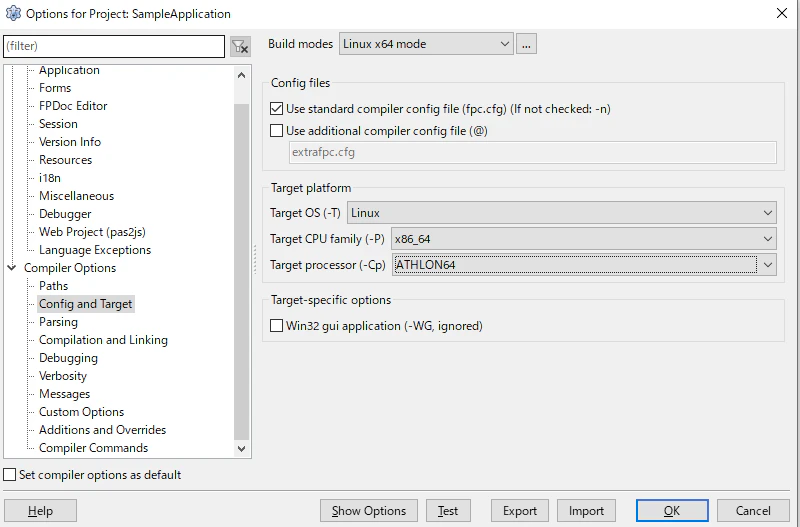Open the Build modes dropdown

coord(426,44)
